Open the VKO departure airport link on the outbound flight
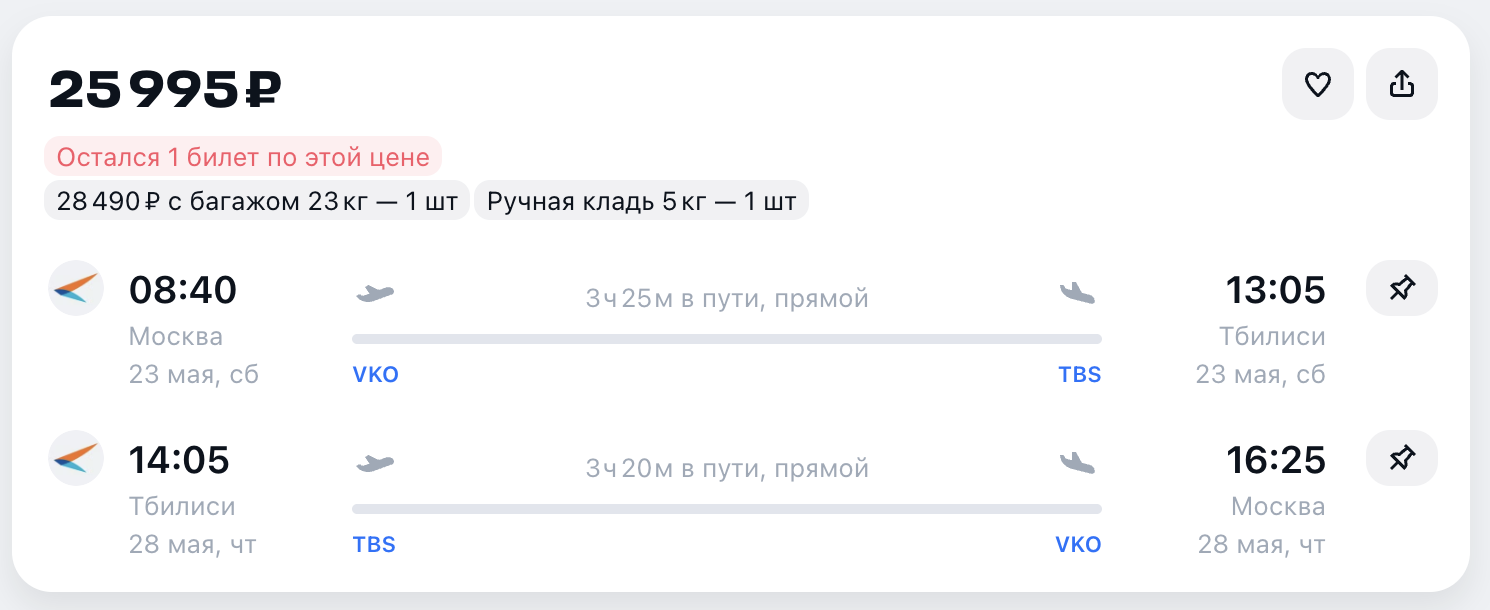 (x=375, y=375)
